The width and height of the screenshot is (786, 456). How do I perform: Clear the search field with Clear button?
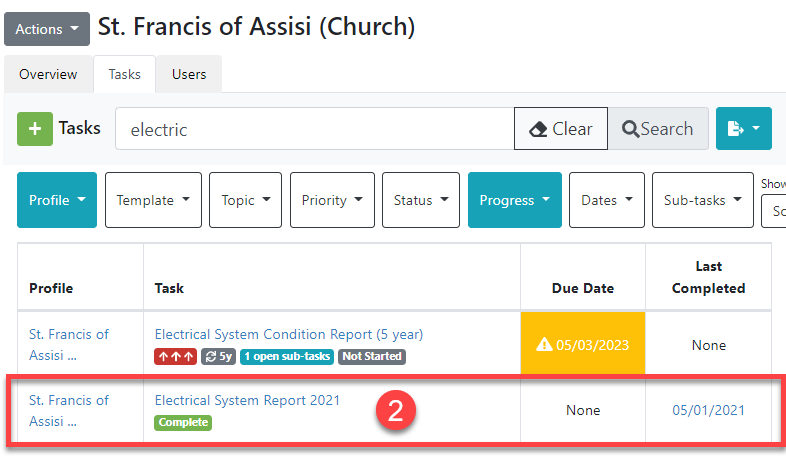pyautogui.click(x=560, y=129)
